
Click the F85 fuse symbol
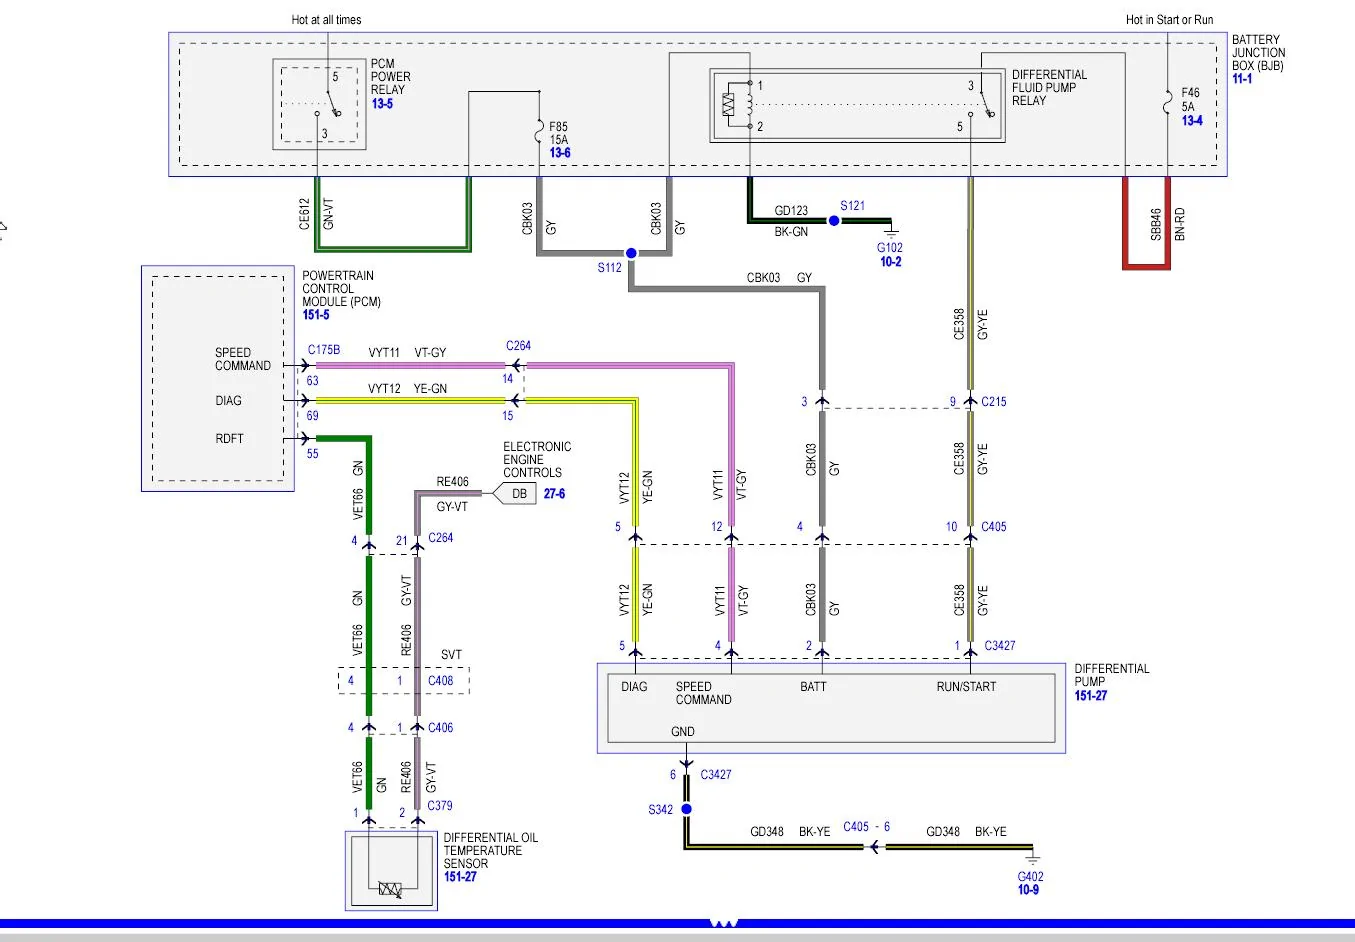[539, 130]
